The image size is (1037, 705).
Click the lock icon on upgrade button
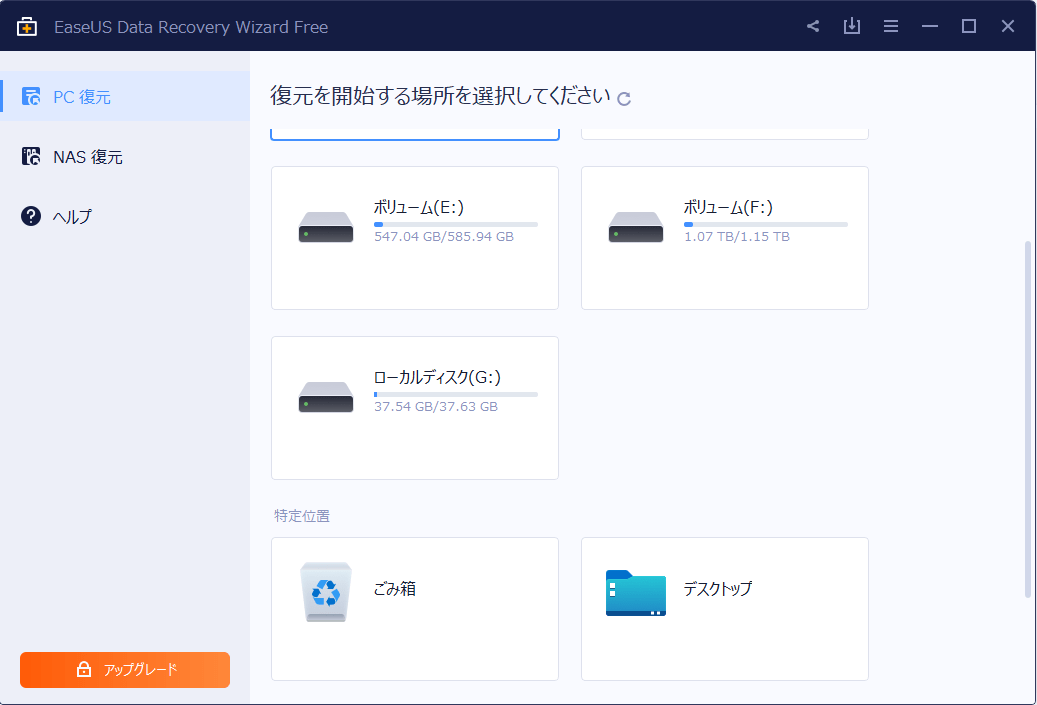click(84, 669)
